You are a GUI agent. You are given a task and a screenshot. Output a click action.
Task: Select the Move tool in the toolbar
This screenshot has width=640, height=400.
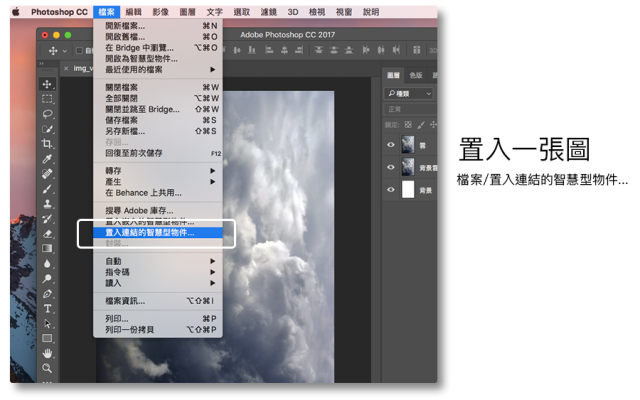tap(47, 84)
